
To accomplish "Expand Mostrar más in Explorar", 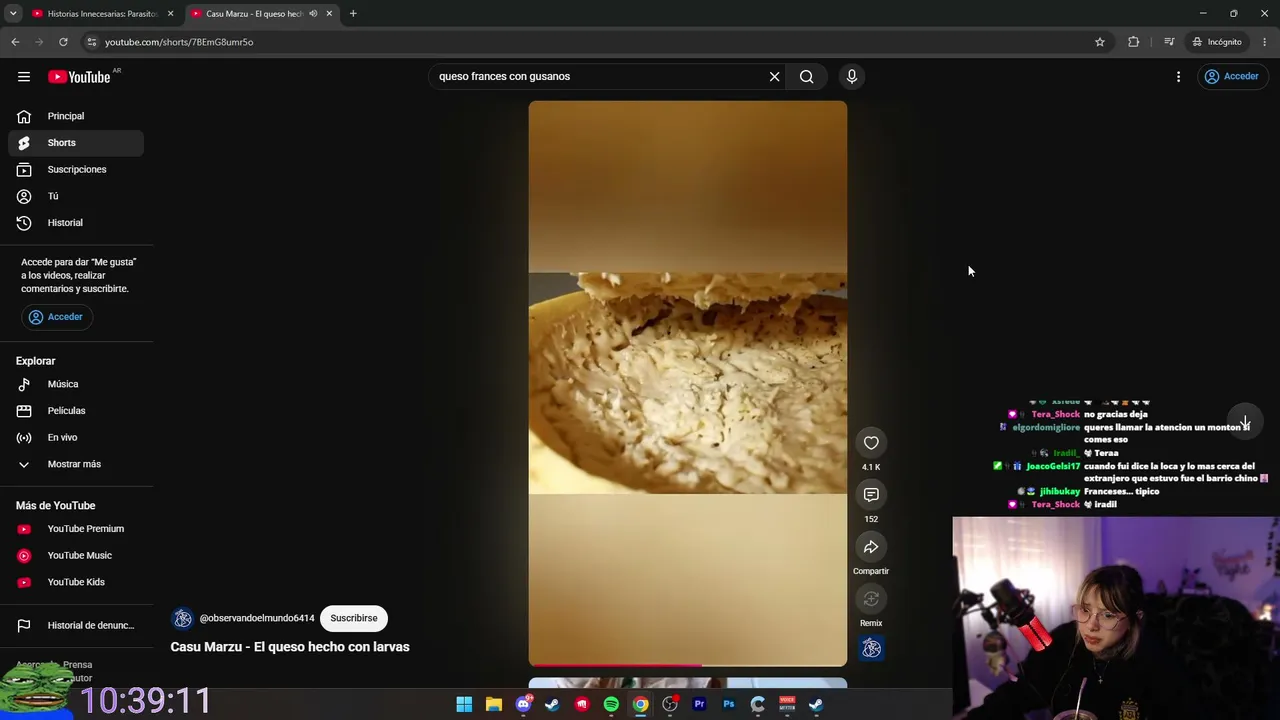I will tap(76, 464).
